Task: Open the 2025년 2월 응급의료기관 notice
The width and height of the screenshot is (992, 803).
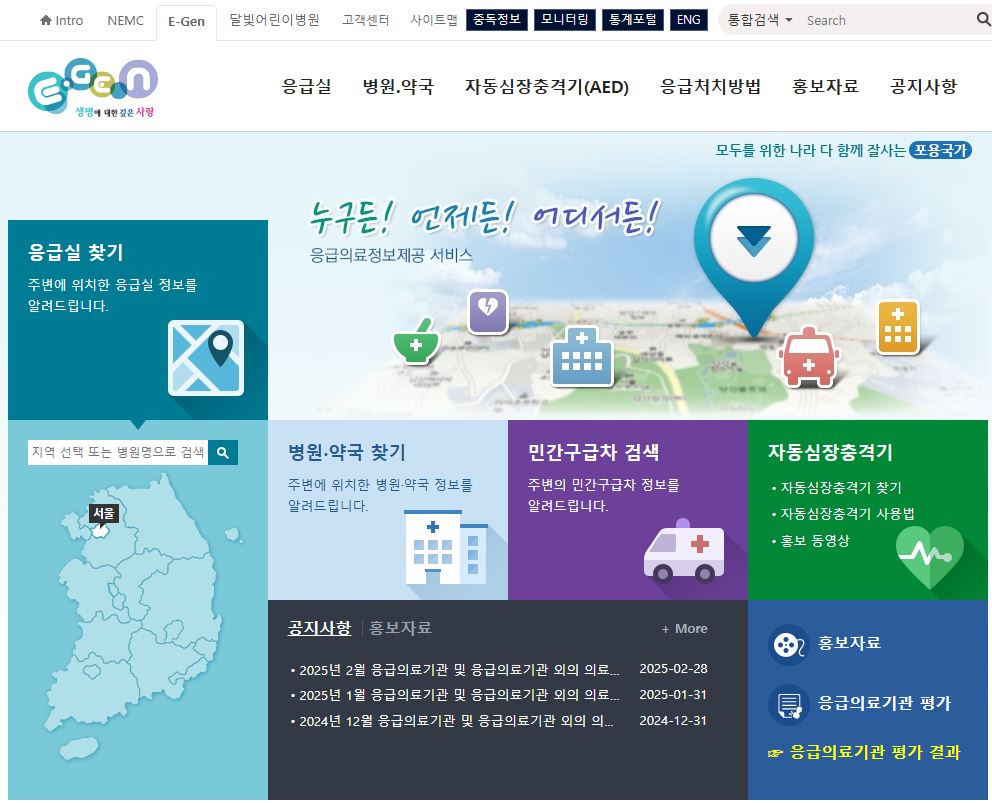Action: [x=459, y=669]
